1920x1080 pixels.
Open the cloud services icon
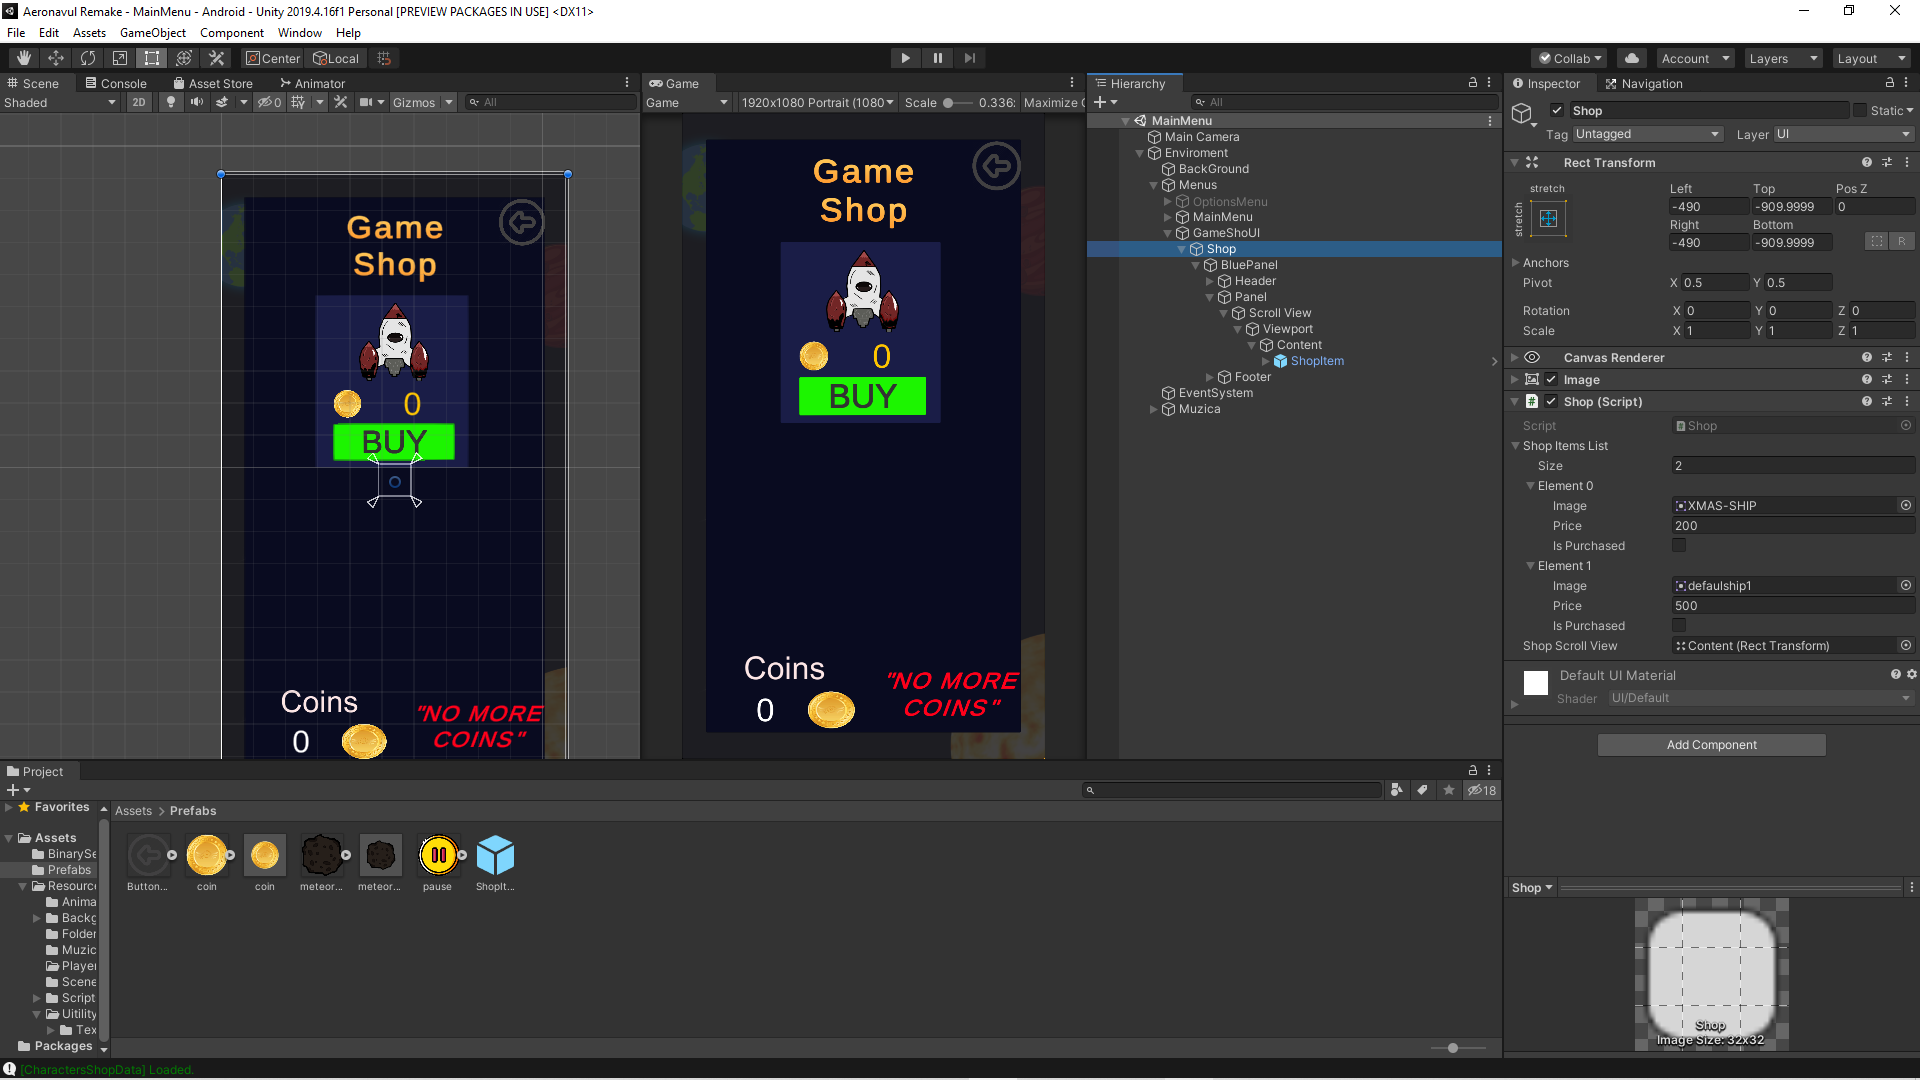click(1631, 58)
